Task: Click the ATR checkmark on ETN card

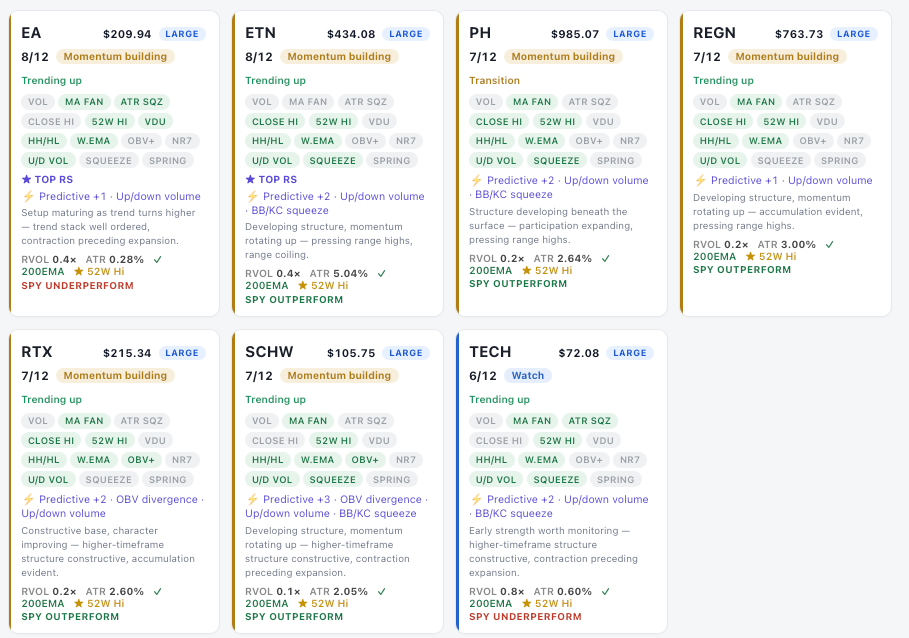Action: coord(381,274)
